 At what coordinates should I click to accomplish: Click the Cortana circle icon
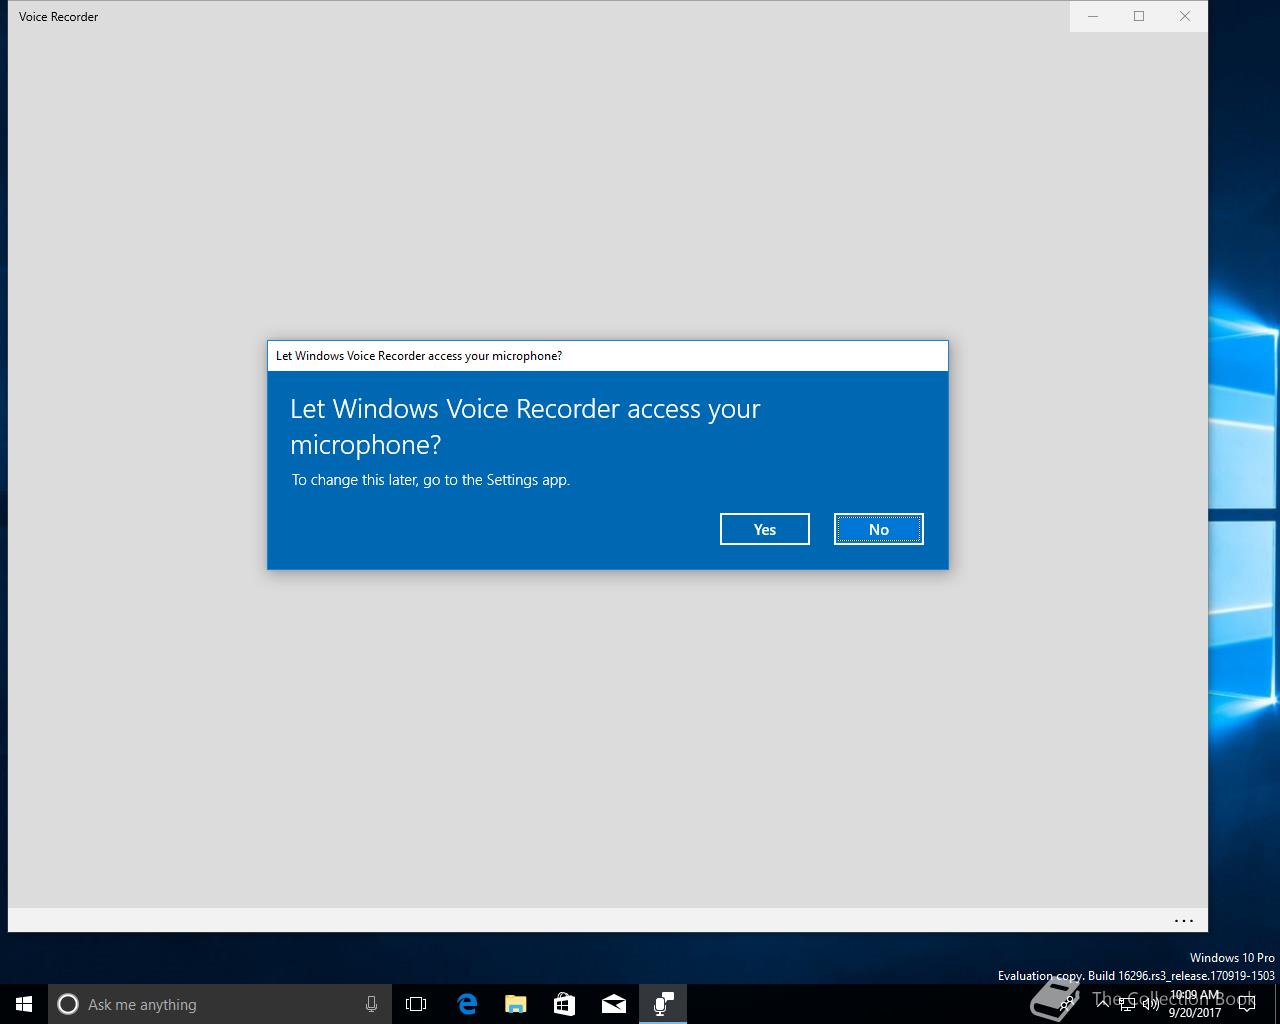[68, 1004]
